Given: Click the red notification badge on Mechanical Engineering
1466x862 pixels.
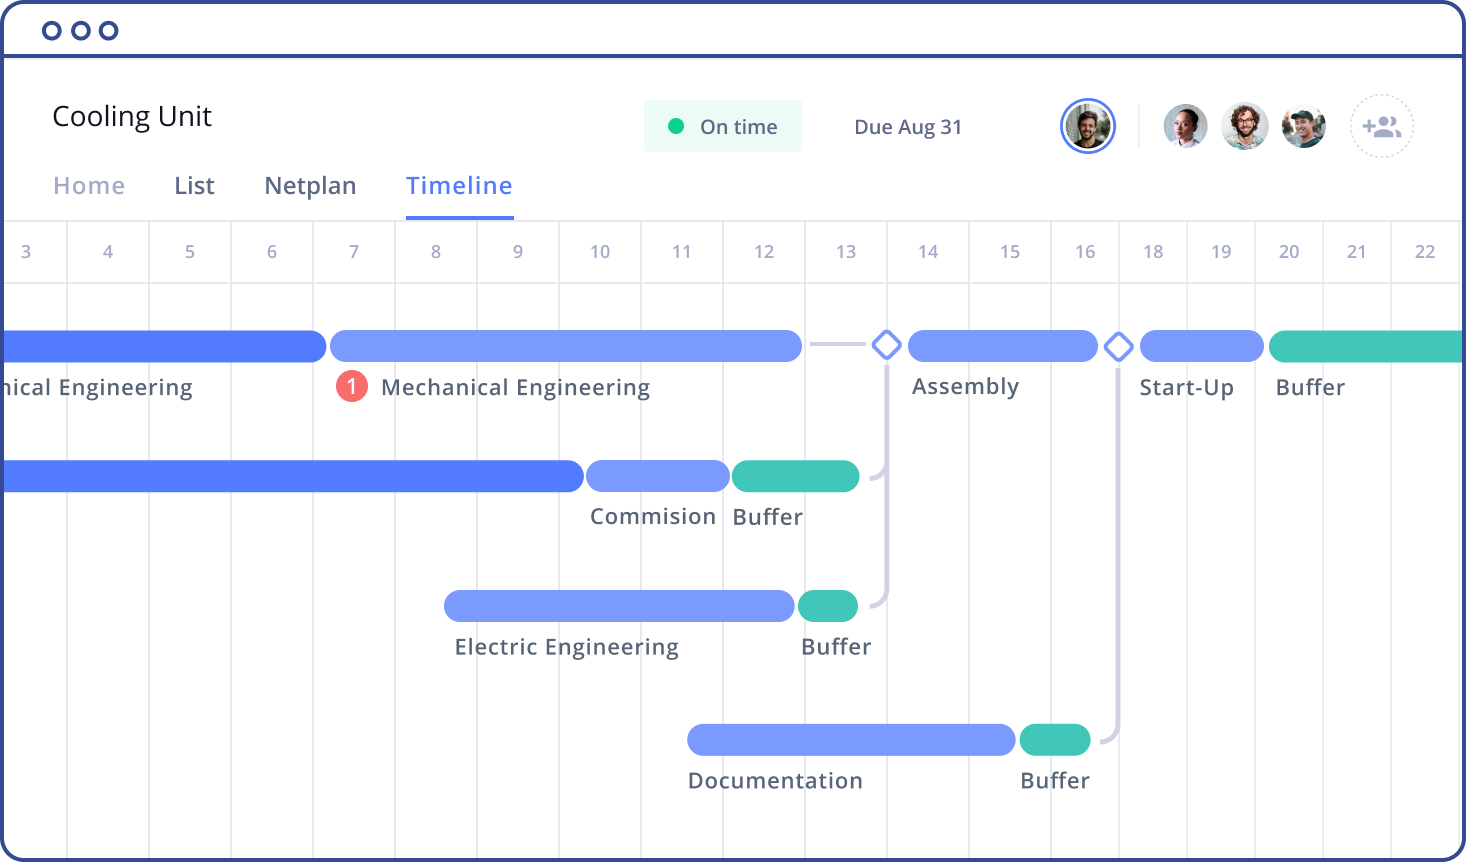Looking at the screenshot, I should tap(352, 386).
